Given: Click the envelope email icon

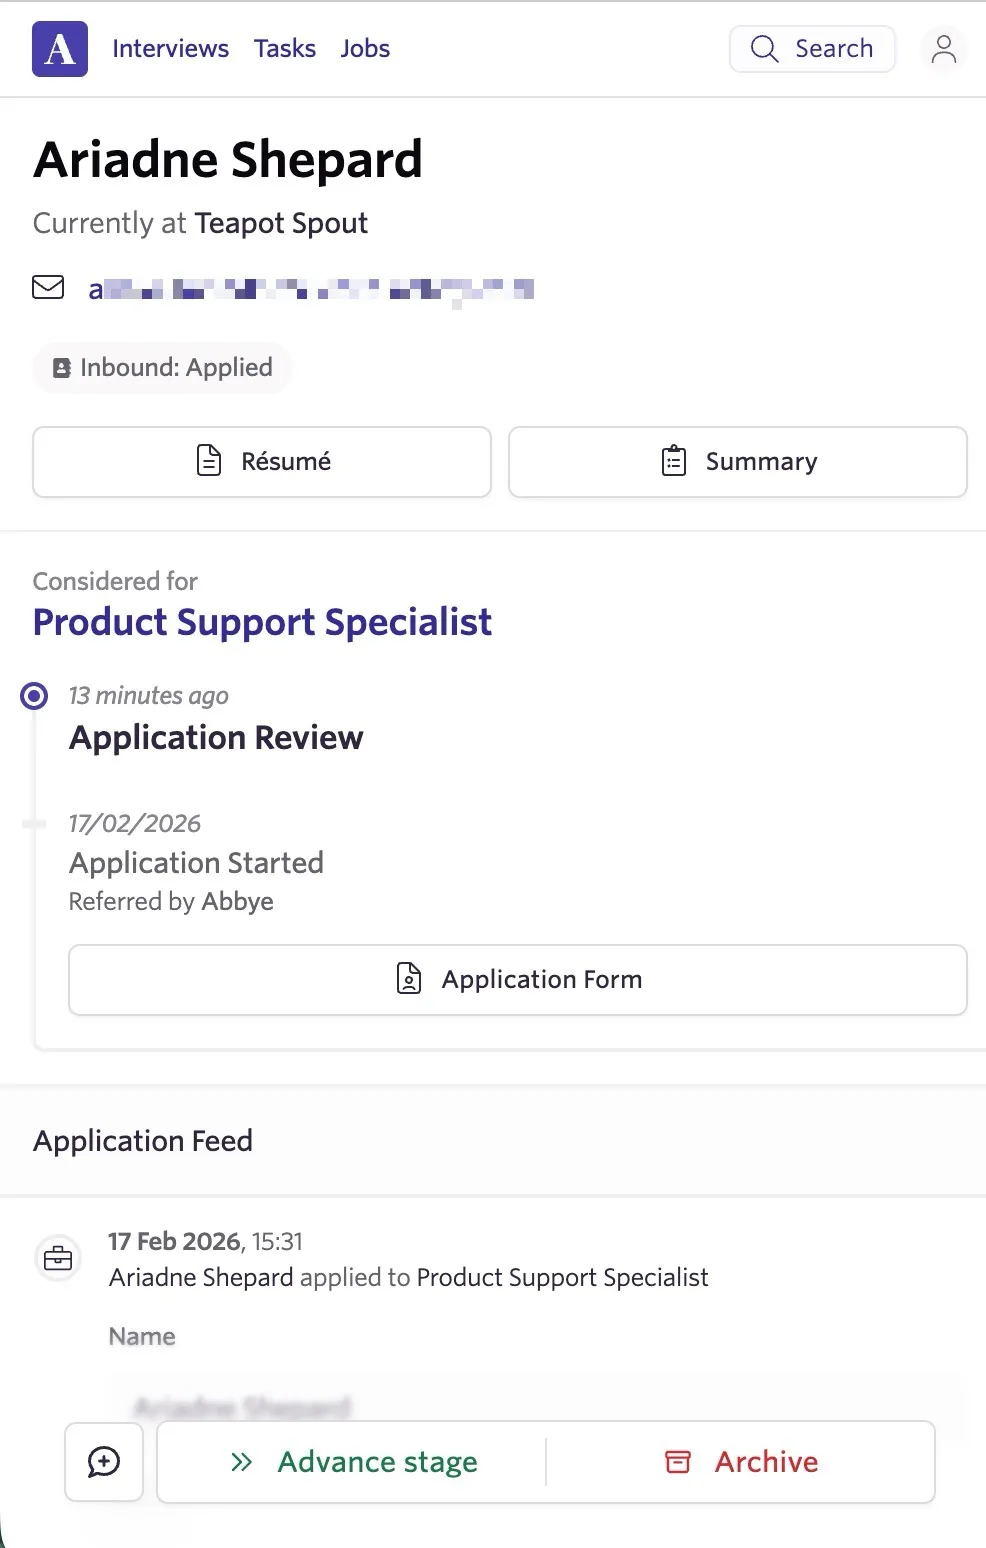Looking at the screenshot, I should coord(48,288).
